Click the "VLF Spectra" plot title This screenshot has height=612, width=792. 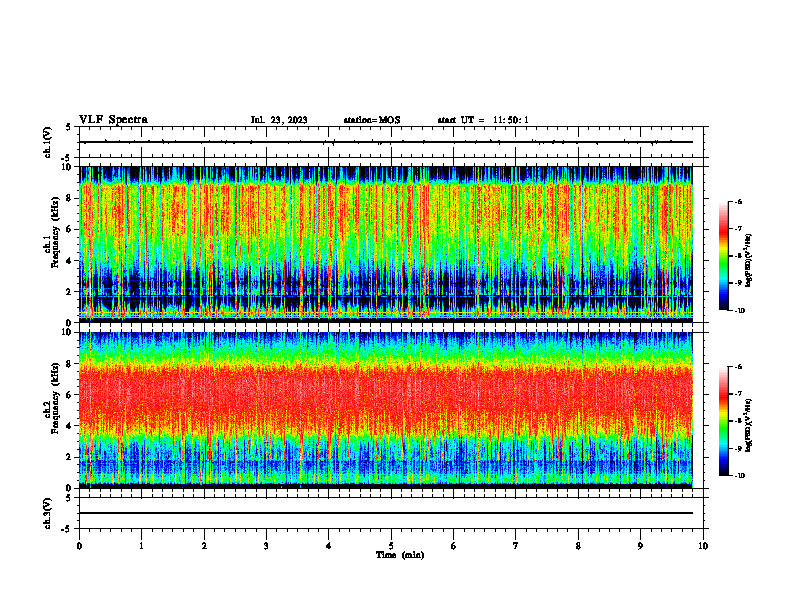[113, 120]
